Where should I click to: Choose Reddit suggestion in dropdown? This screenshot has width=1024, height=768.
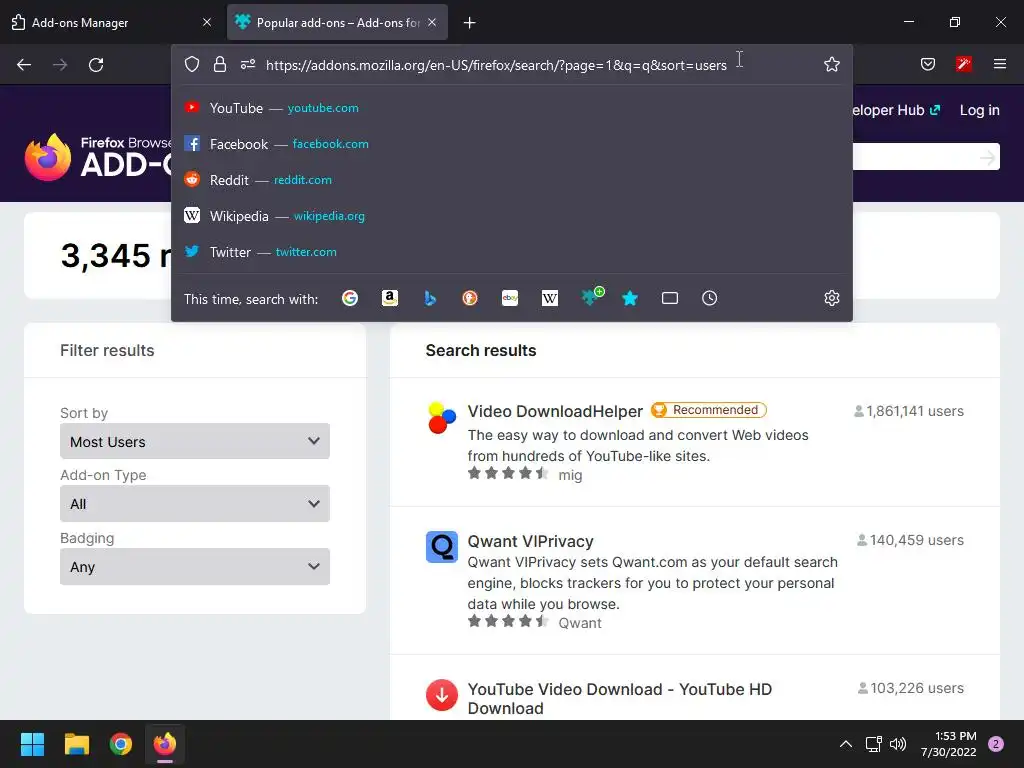pos(511,180)
